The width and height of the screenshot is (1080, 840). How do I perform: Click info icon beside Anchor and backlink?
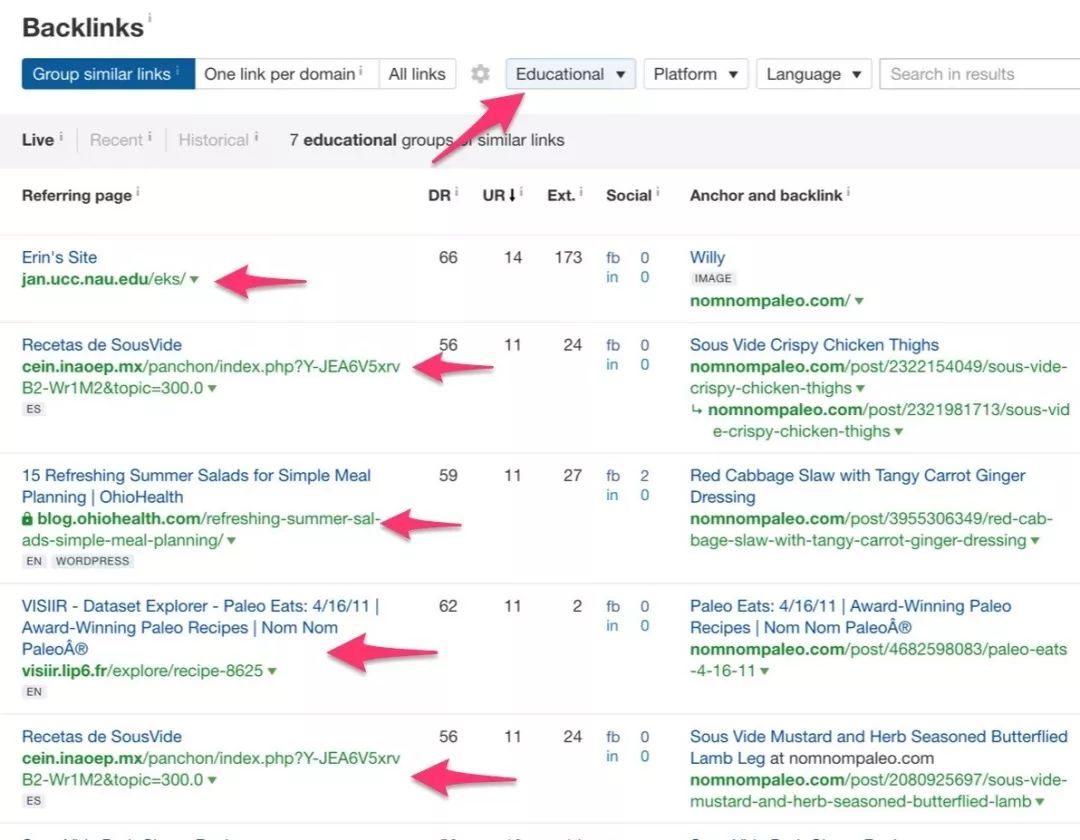click(848, 192)
